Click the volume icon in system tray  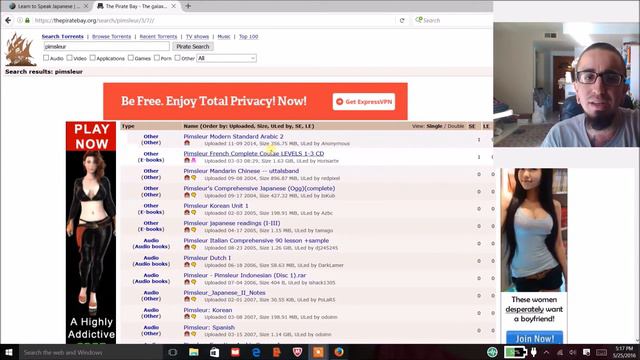tap(573, 352)
